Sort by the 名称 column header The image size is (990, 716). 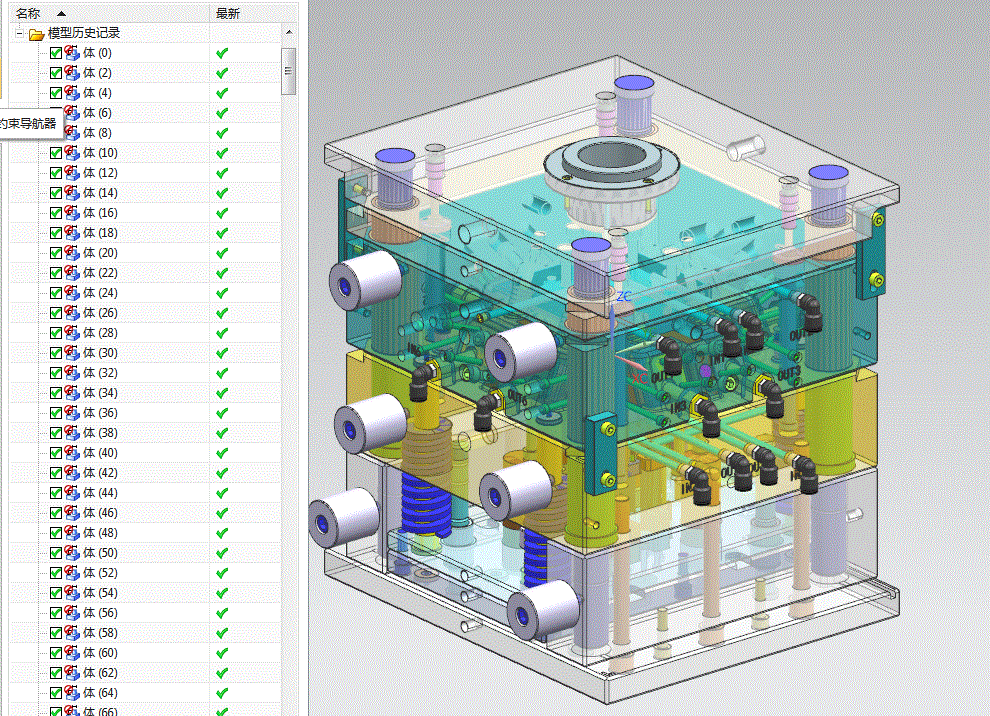109,13
